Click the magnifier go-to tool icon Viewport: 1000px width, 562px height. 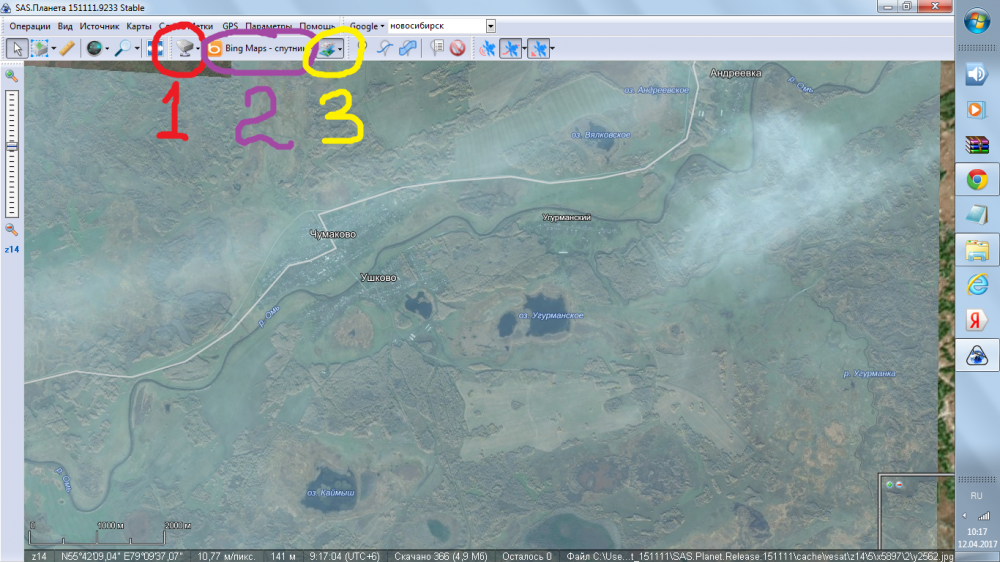point(122,47)
